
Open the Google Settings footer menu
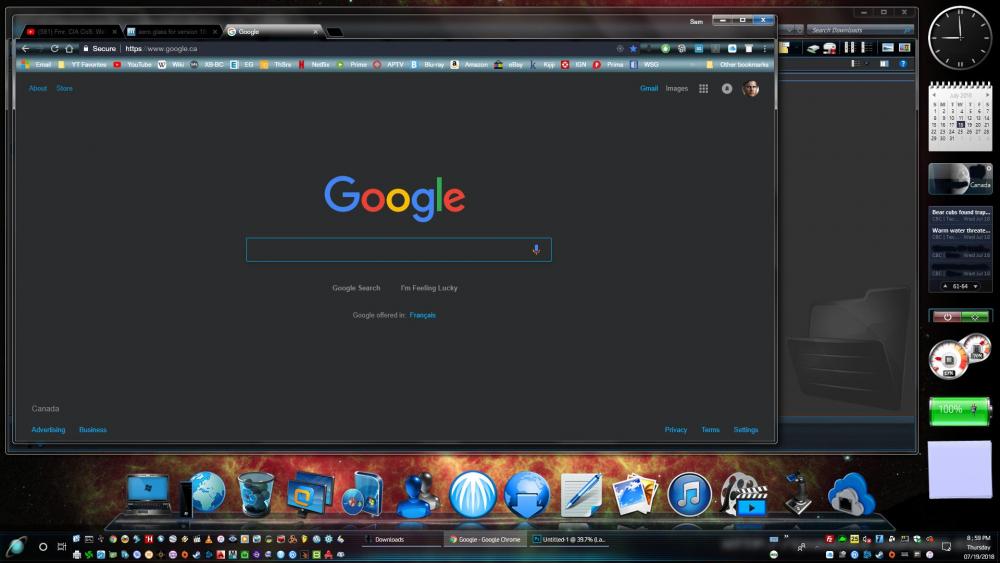point(746,430)
